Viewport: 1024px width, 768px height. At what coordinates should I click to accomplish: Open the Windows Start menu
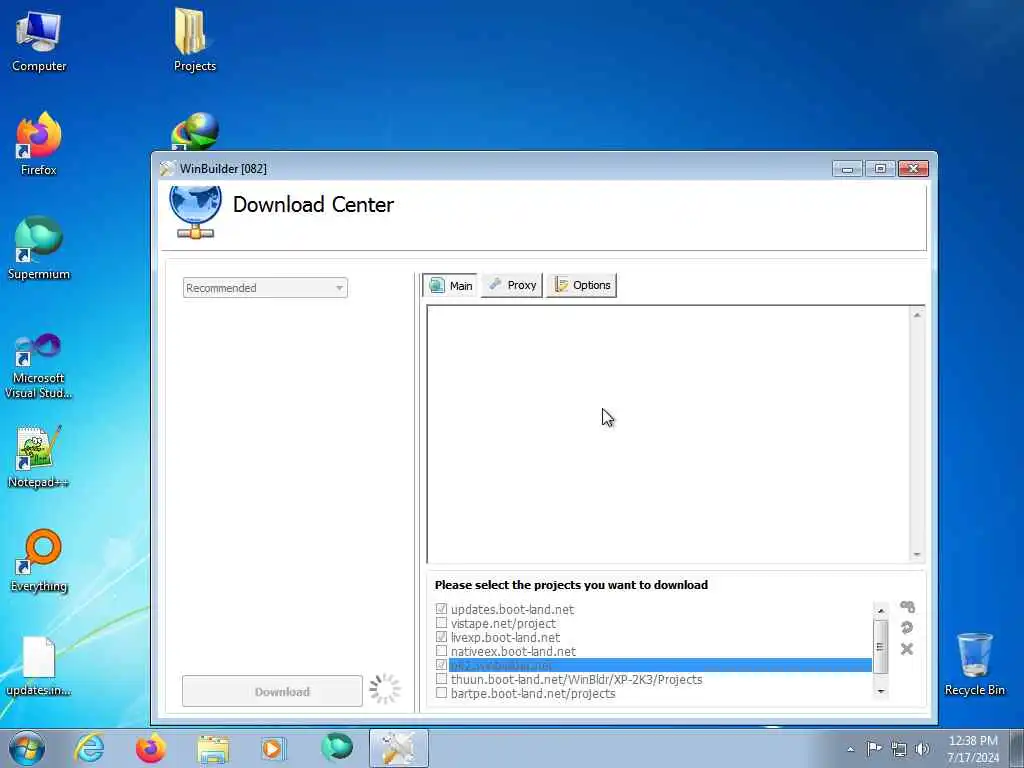pos(27,748)
